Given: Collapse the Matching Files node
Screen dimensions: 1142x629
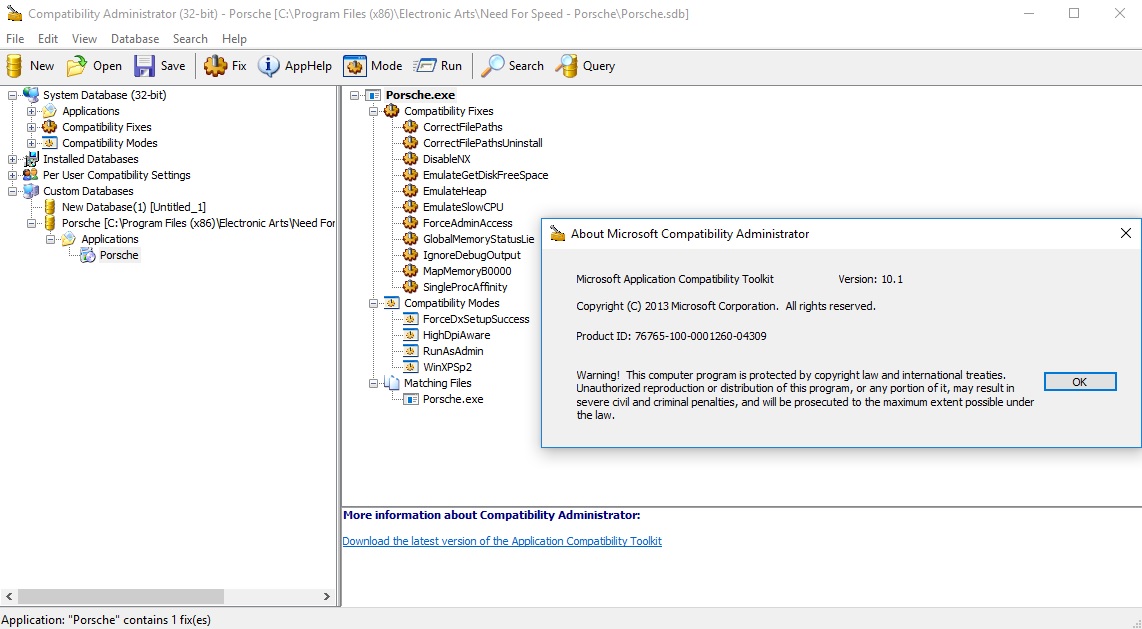Looking at the screenshot, I should (374, 383).
